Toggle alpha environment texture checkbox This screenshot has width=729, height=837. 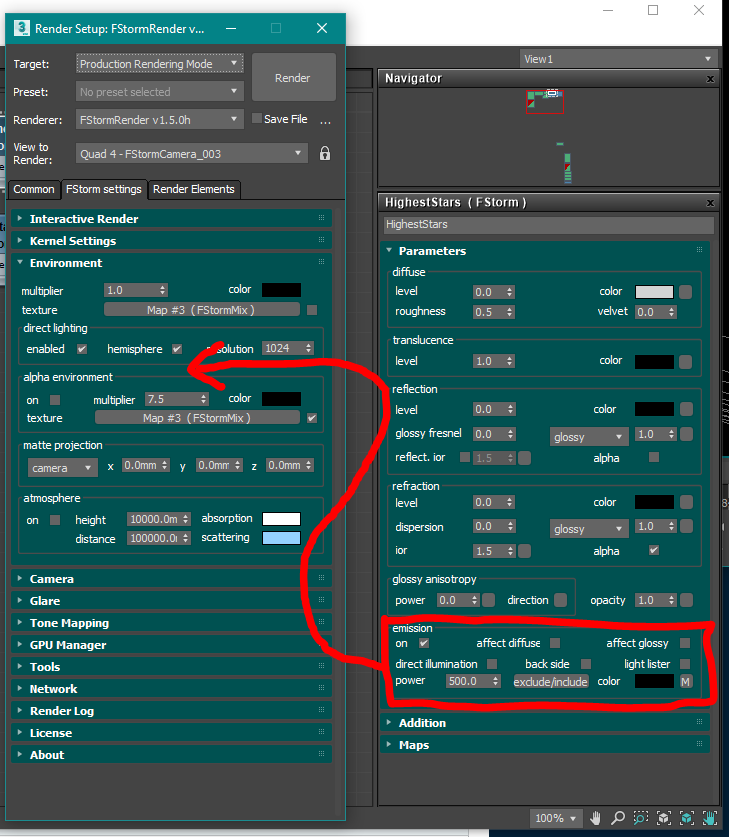[312, 418]
